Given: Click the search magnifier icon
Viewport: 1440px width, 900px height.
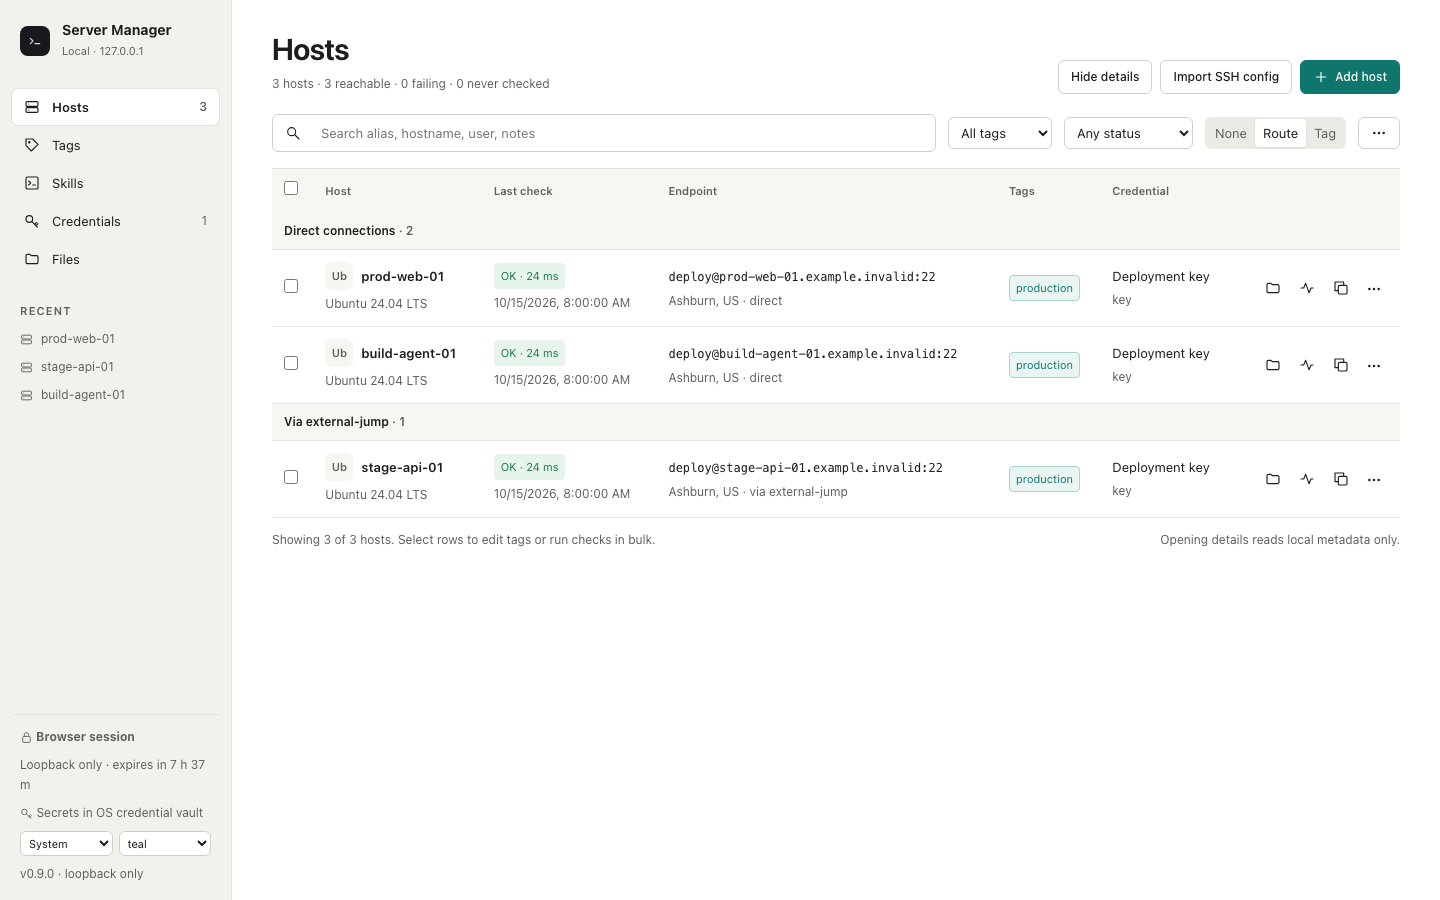Looking at the screenshot, I should pos(293,133).
